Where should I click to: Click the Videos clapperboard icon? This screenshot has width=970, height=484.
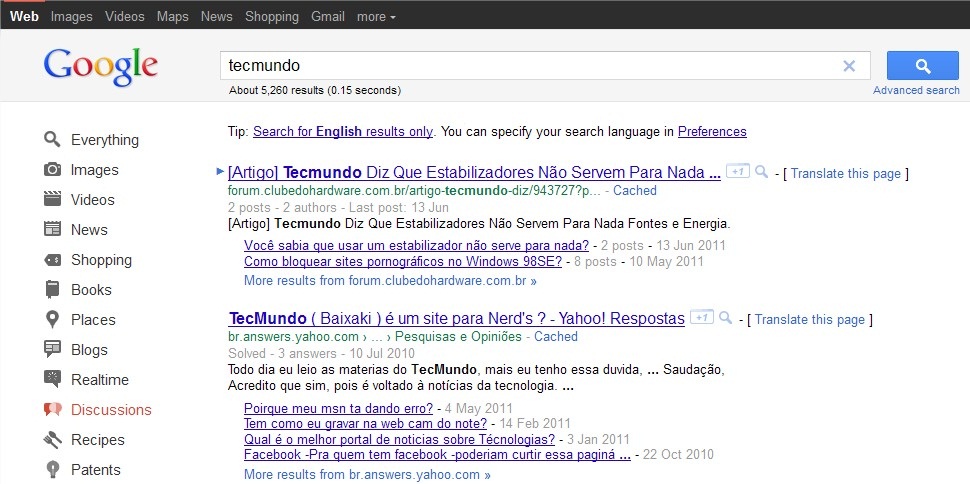[53, 199]
